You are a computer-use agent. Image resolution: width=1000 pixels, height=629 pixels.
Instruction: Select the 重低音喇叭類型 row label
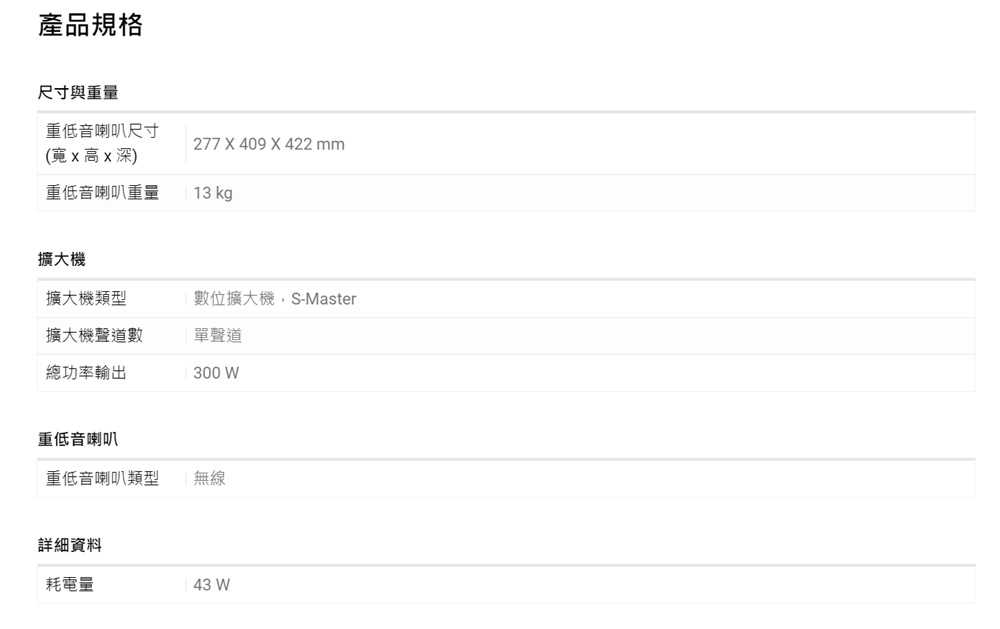coord(102,479)
